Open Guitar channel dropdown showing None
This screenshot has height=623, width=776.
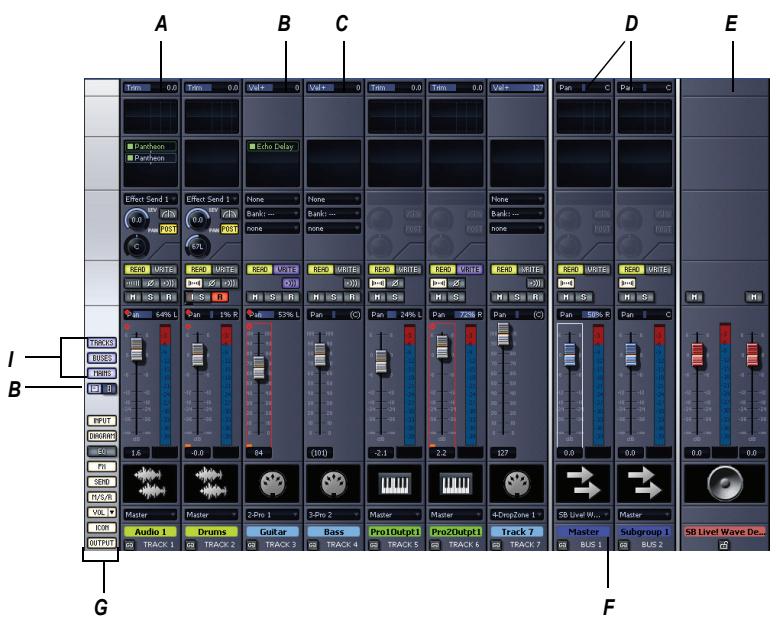[273, 199]
